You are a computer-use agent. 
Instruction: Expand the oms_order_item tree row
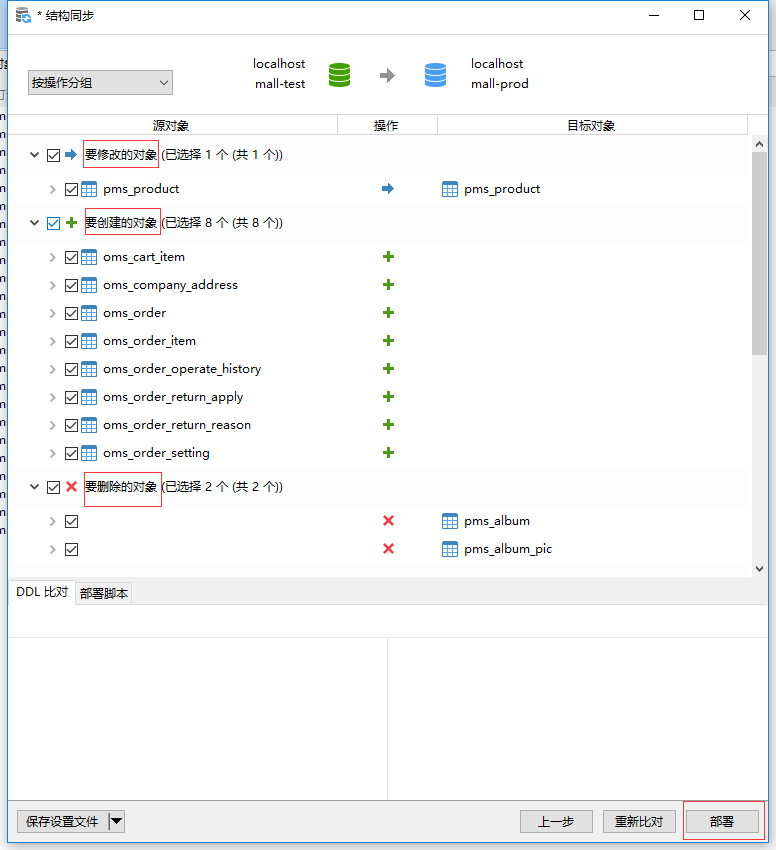53,341
